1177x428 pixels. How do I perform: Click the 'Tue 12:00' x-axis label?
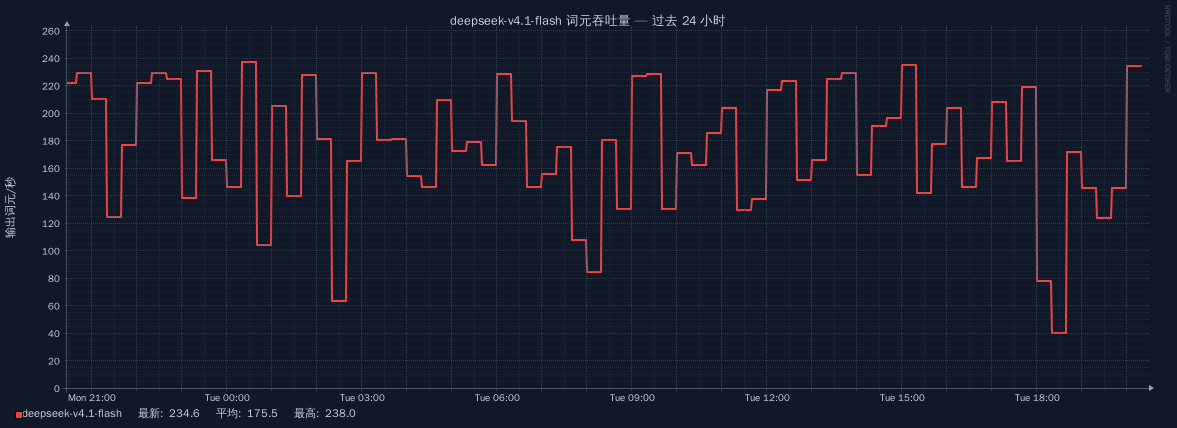click(x=767, y=397)
